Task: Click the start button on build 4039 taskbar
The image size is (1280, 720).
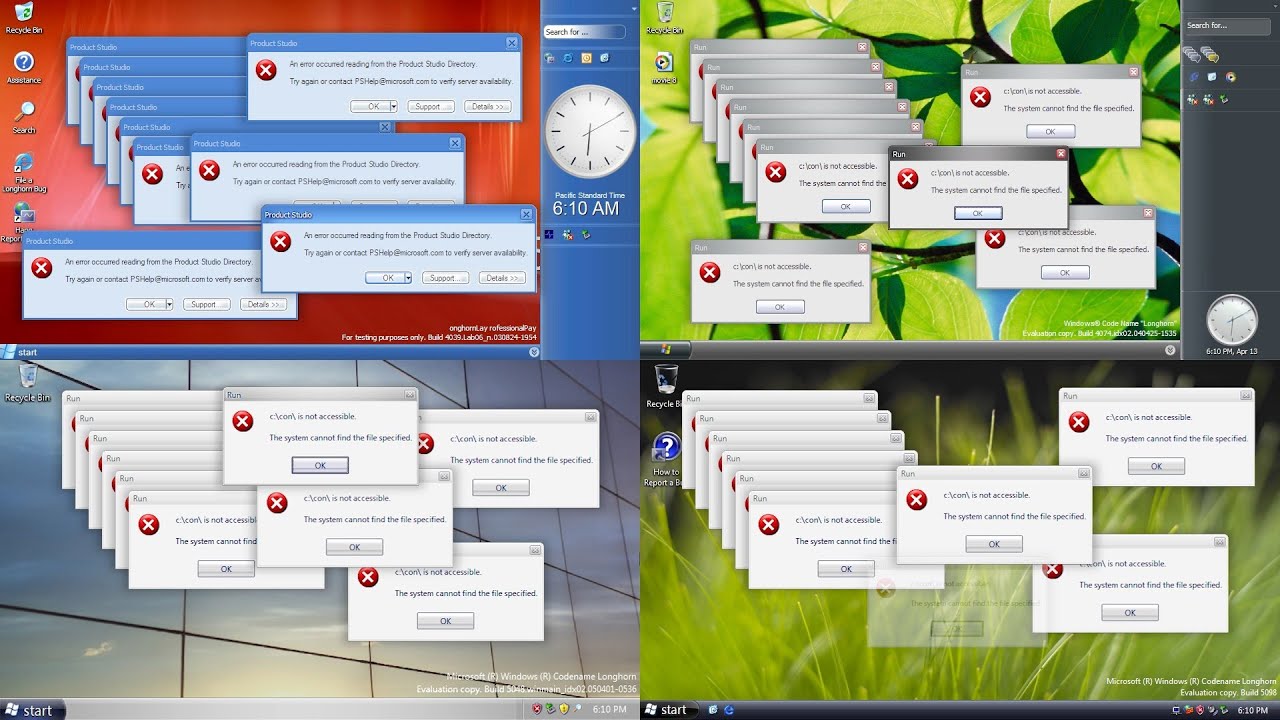Action: click(x=21, y=352)
